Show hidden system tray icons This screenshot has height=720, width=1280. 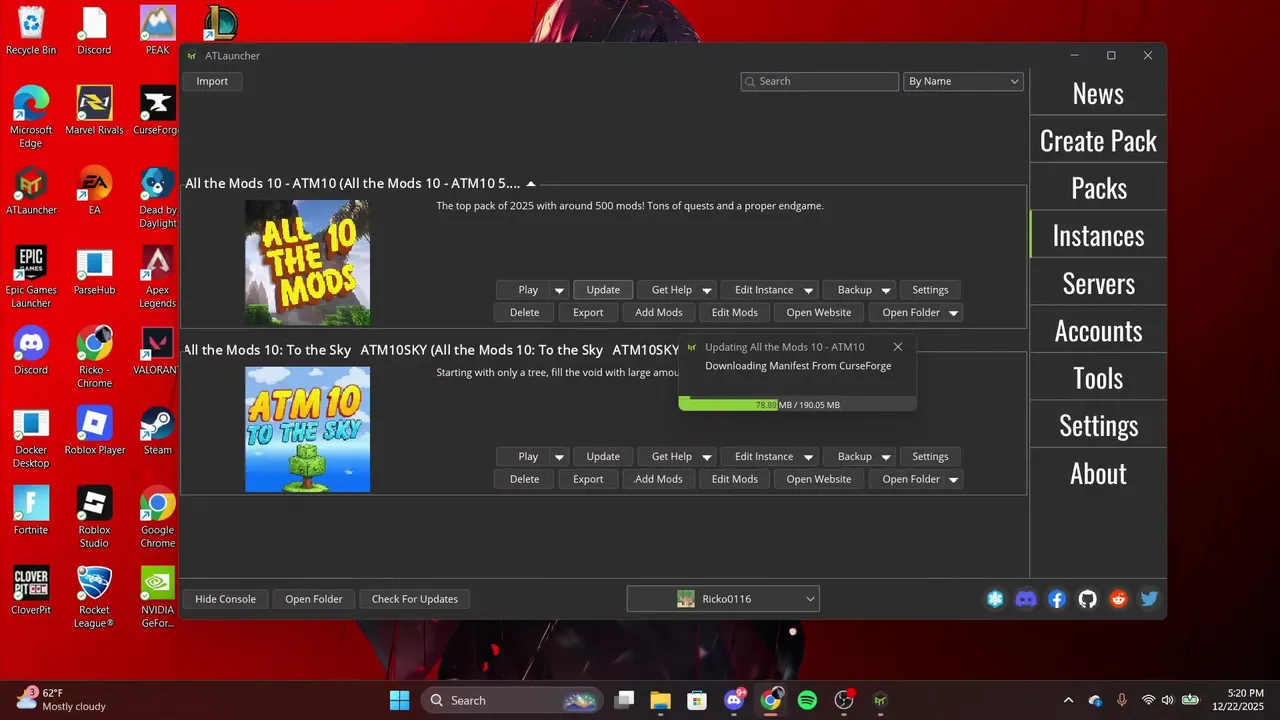point(1068,700)
